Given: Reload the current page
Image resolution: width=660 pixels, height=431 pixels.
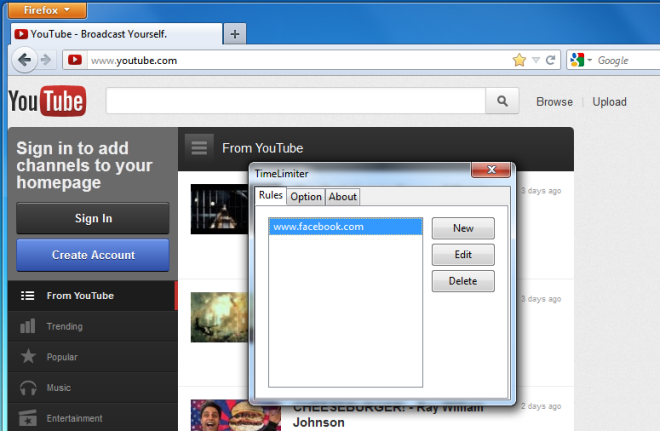Looking at the screenshot, I should point(550,60).
